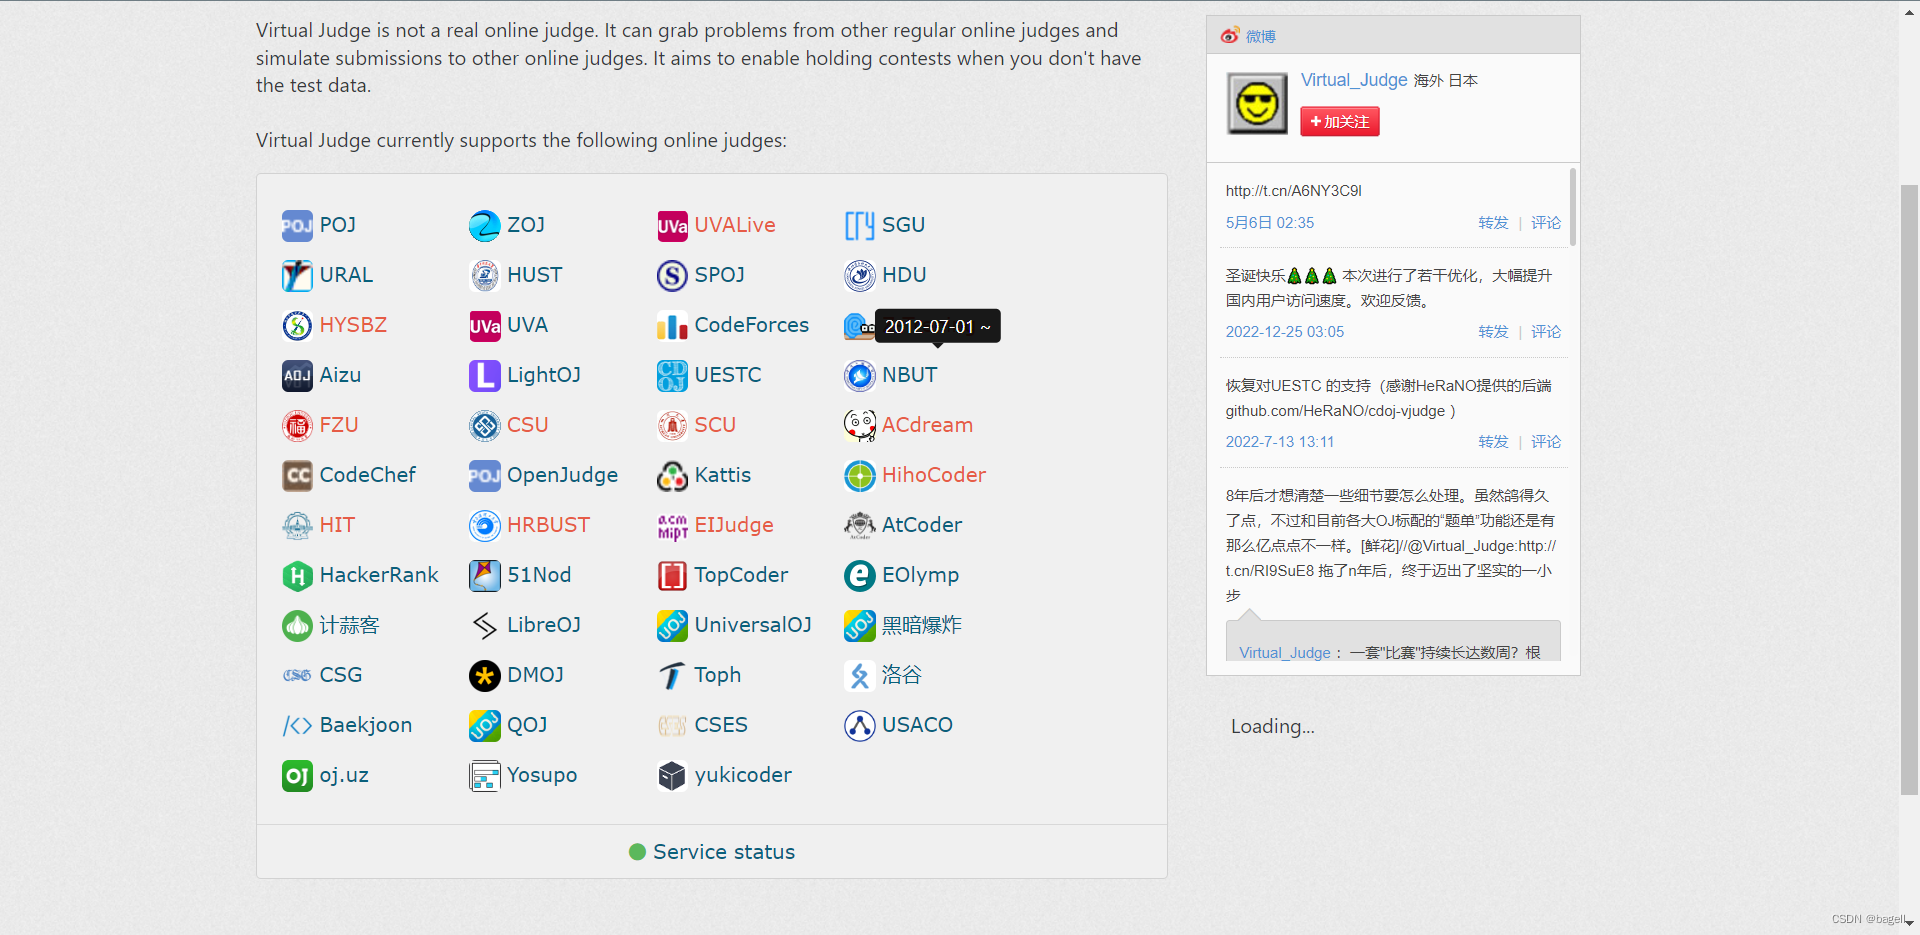This screenshot has width=1920, height=935.
Task: Click the Weibo logo icon
Action: pos(1229,36)
